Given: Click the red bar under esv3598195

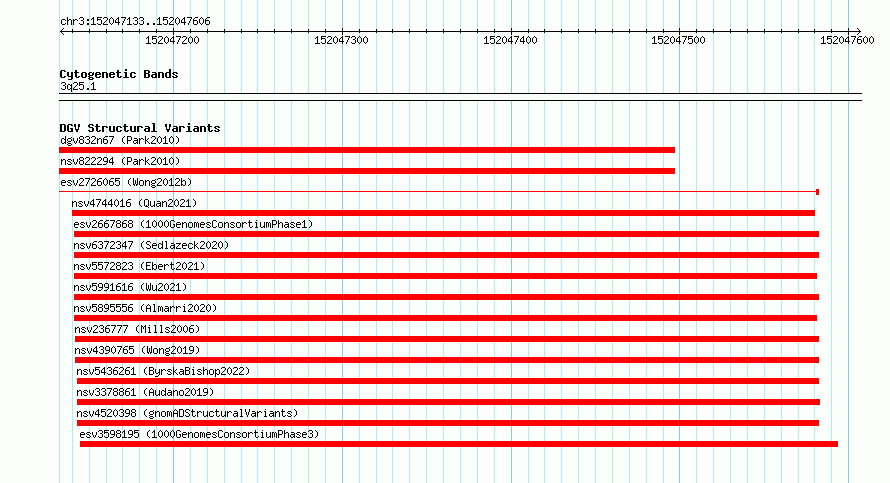Looking at the screenshot, I should (459, 444).
